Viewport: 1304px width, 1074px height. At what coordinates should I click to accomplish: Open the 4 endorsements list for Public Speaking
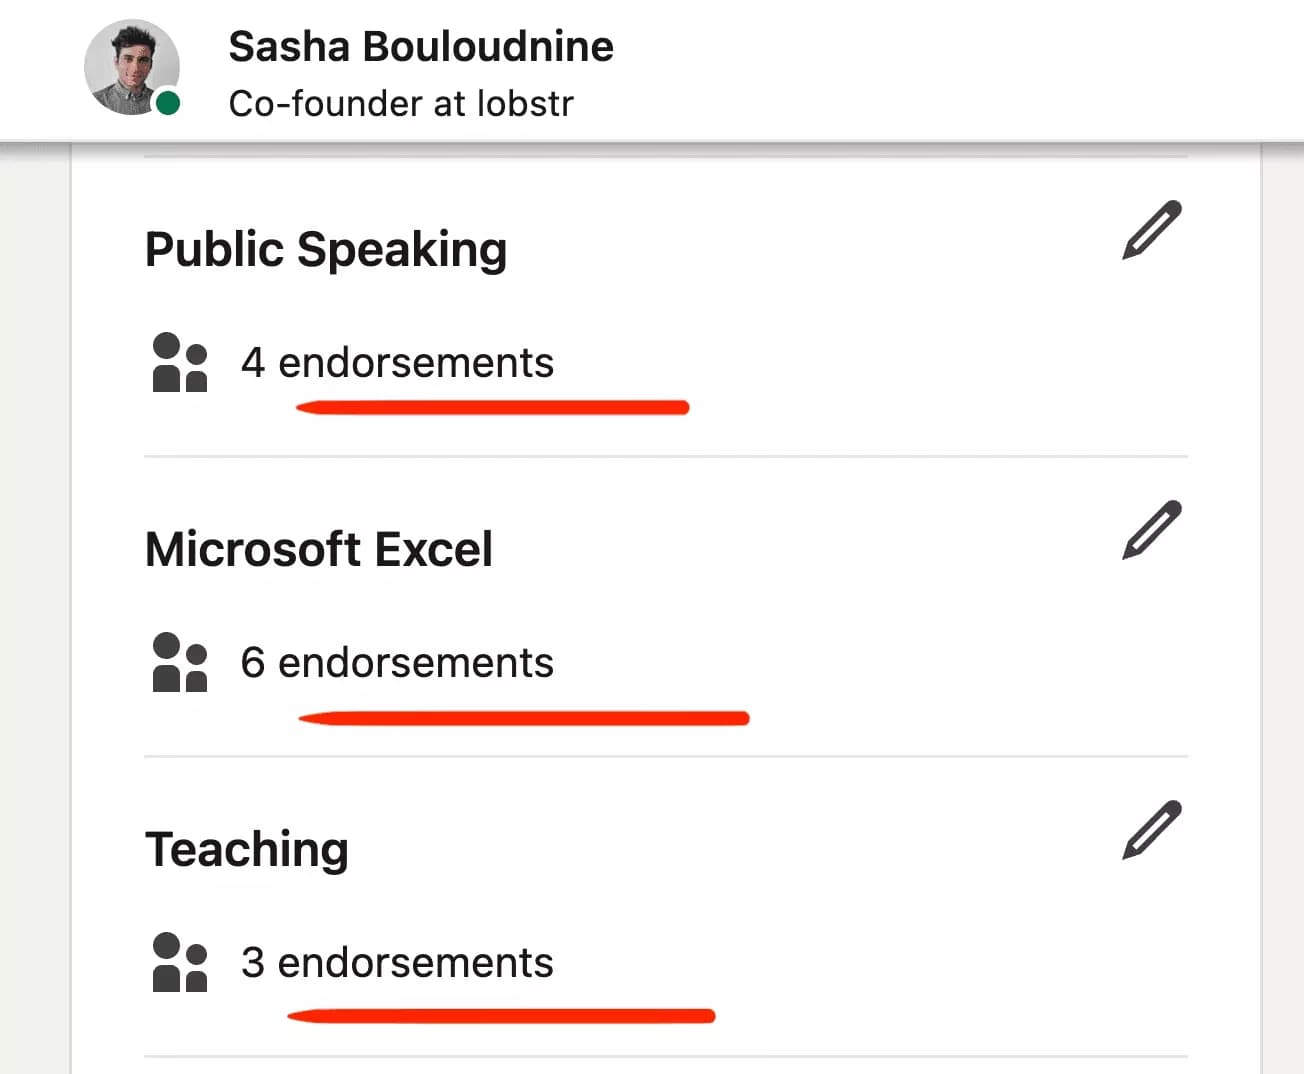397,362
